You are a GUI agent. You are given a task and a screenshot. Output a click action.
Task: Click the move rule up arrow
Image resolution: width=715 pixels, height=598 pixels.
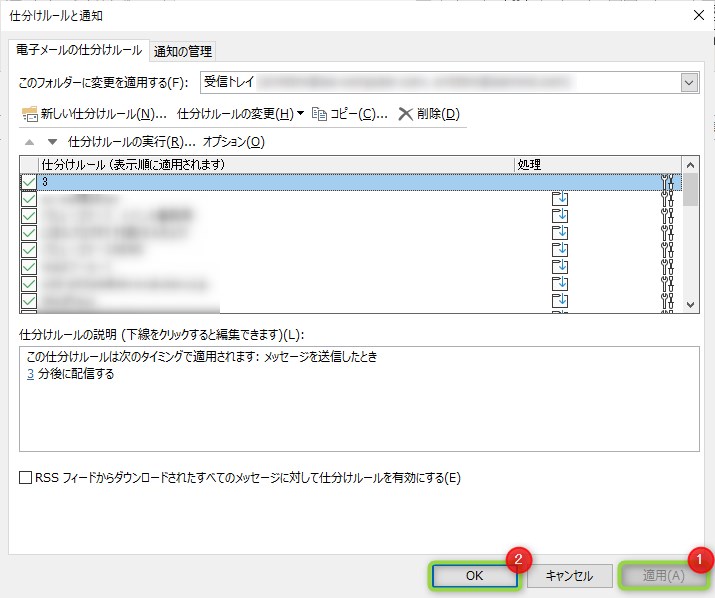click(x=29, y=142)
